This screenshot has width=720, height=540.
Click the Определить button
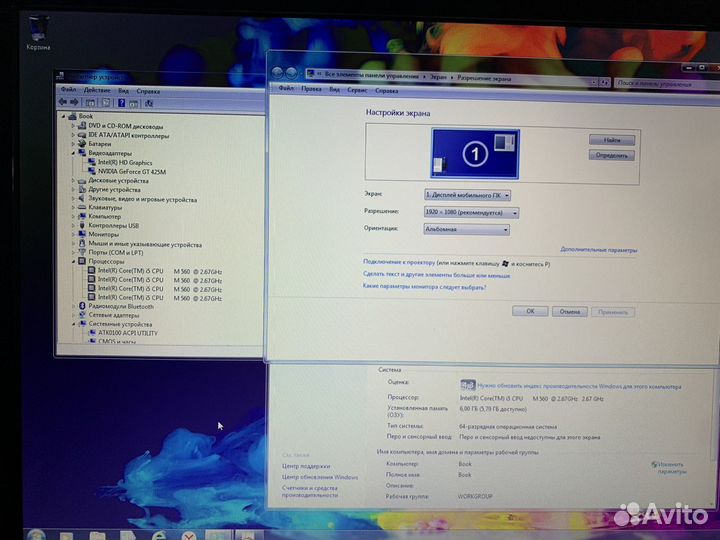tap(612, 155)
